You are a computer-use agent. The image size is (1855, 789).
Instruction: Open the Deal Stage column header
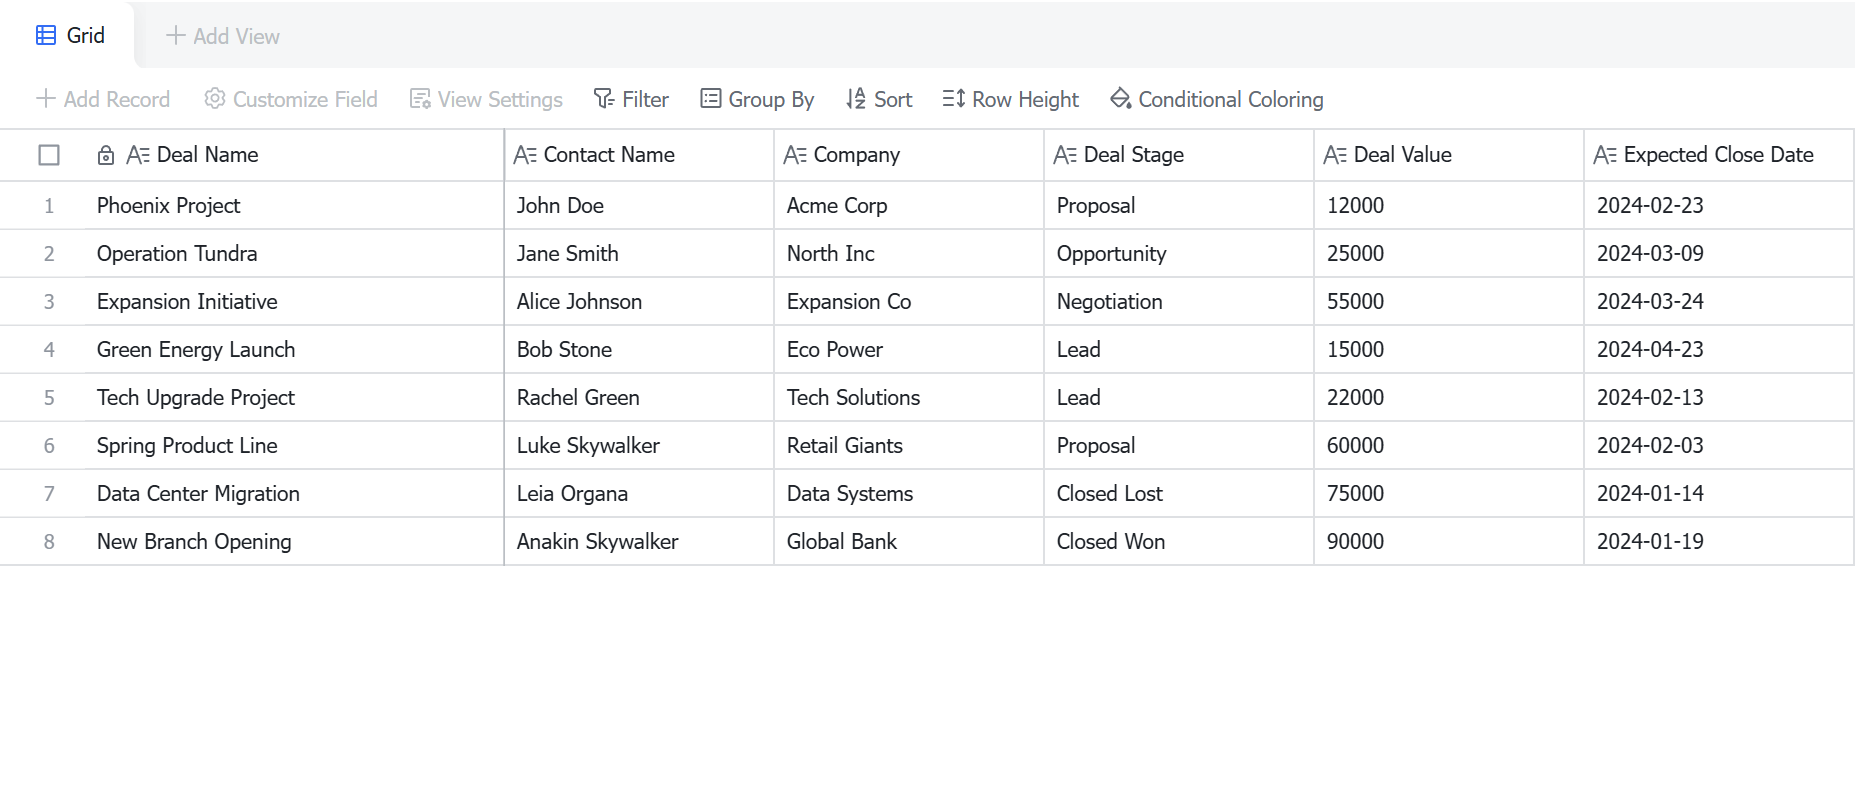click(x=1179, y=155)
